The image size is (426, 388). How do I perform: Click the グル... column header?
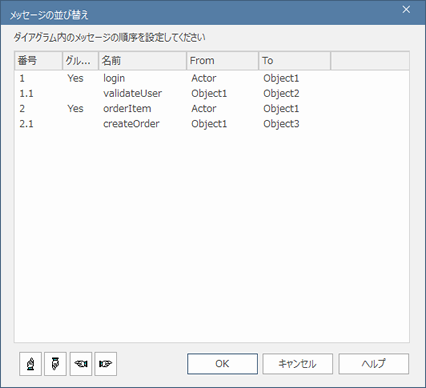coord(80,61)
